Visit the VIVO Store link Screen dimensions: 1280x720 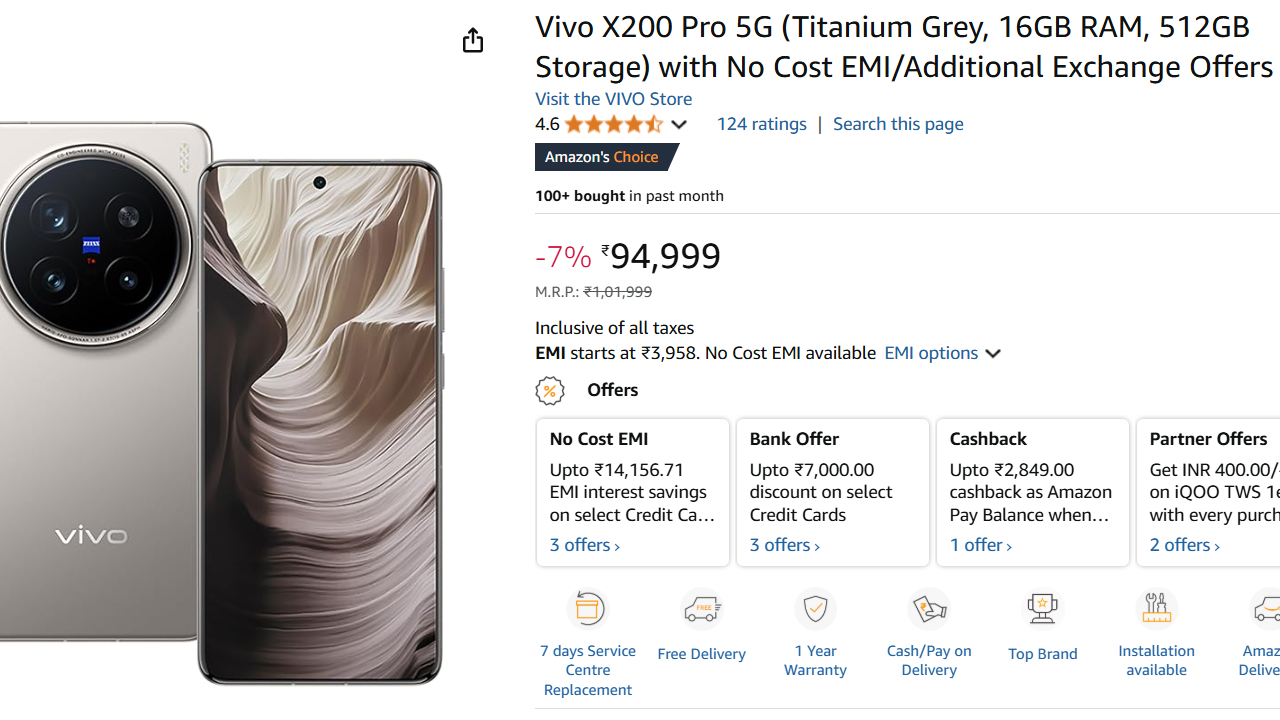[x=613, y=99]
